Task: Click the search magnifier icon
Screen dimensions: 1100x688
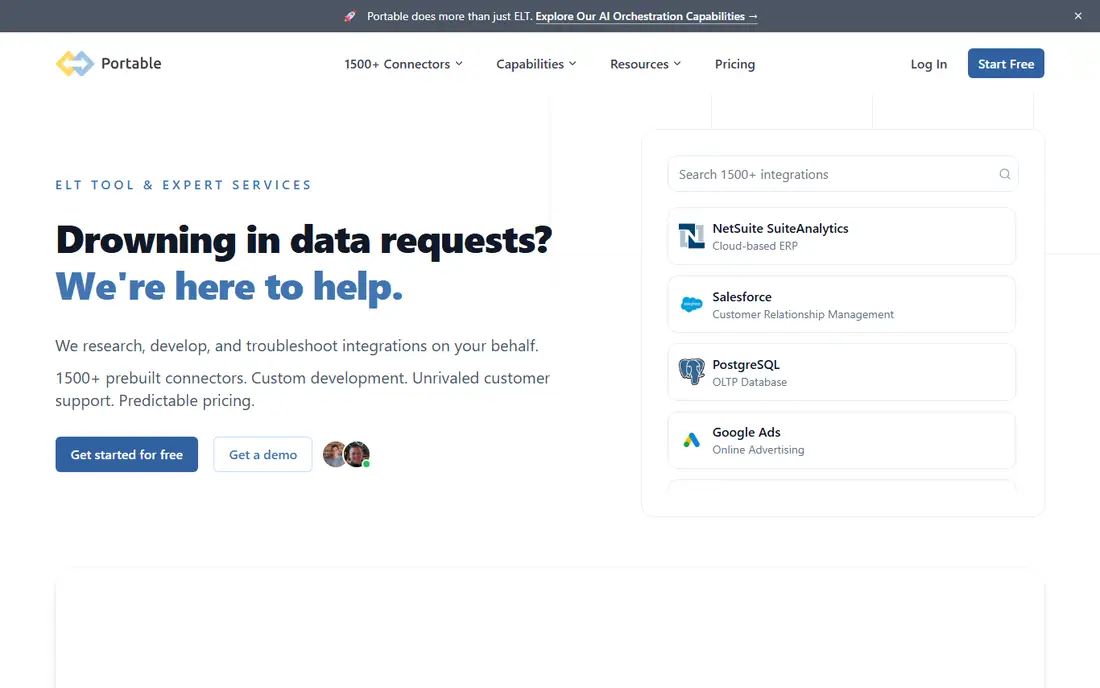Action: [1005, 174]
